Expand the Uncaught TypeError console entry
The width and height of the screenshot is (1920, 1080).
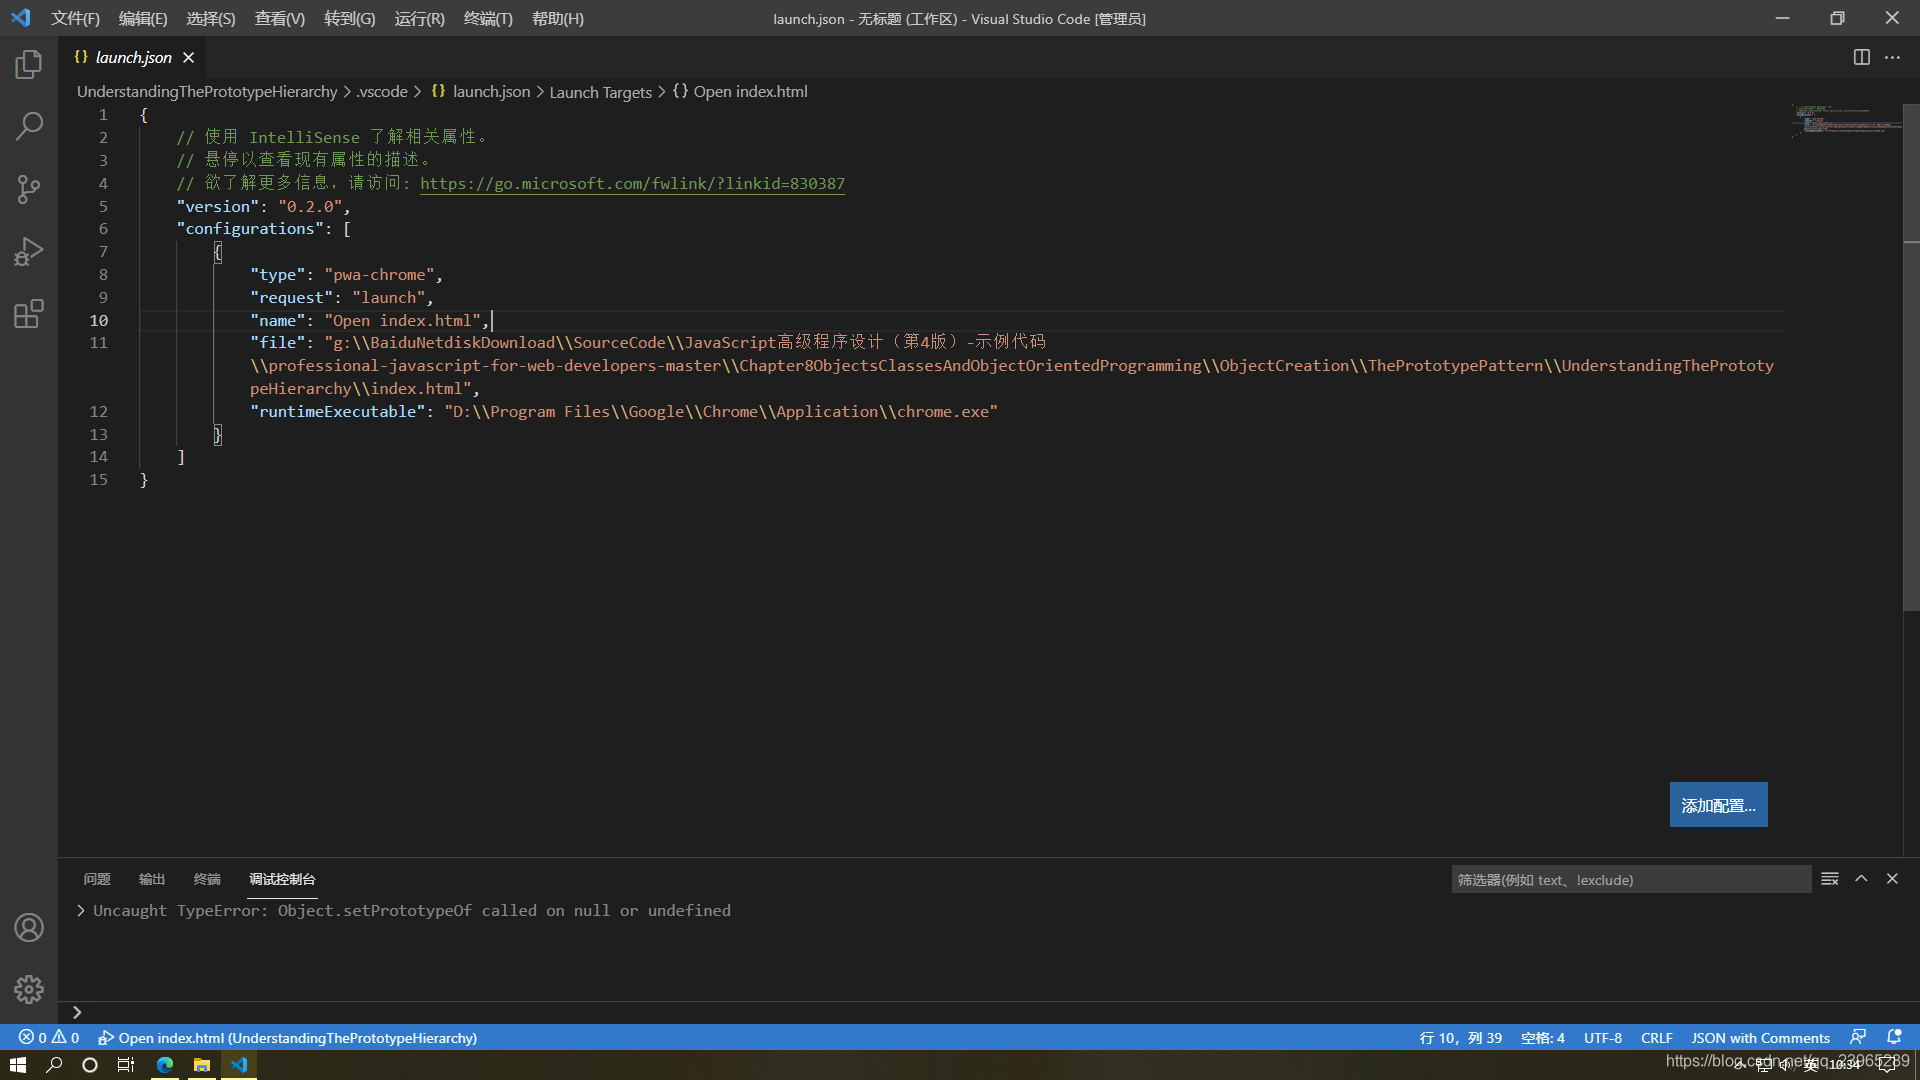79,910
